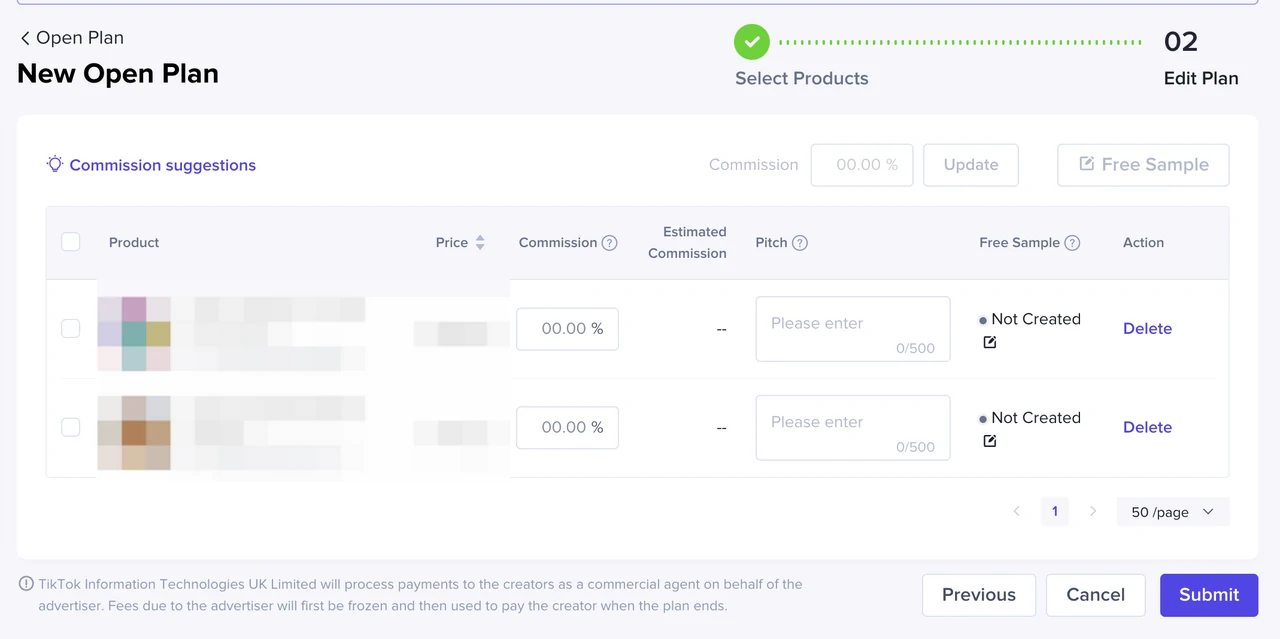Delete the first product row
The height and width of the screenshot is (639, 1280).
click(x=1147, y=329)
